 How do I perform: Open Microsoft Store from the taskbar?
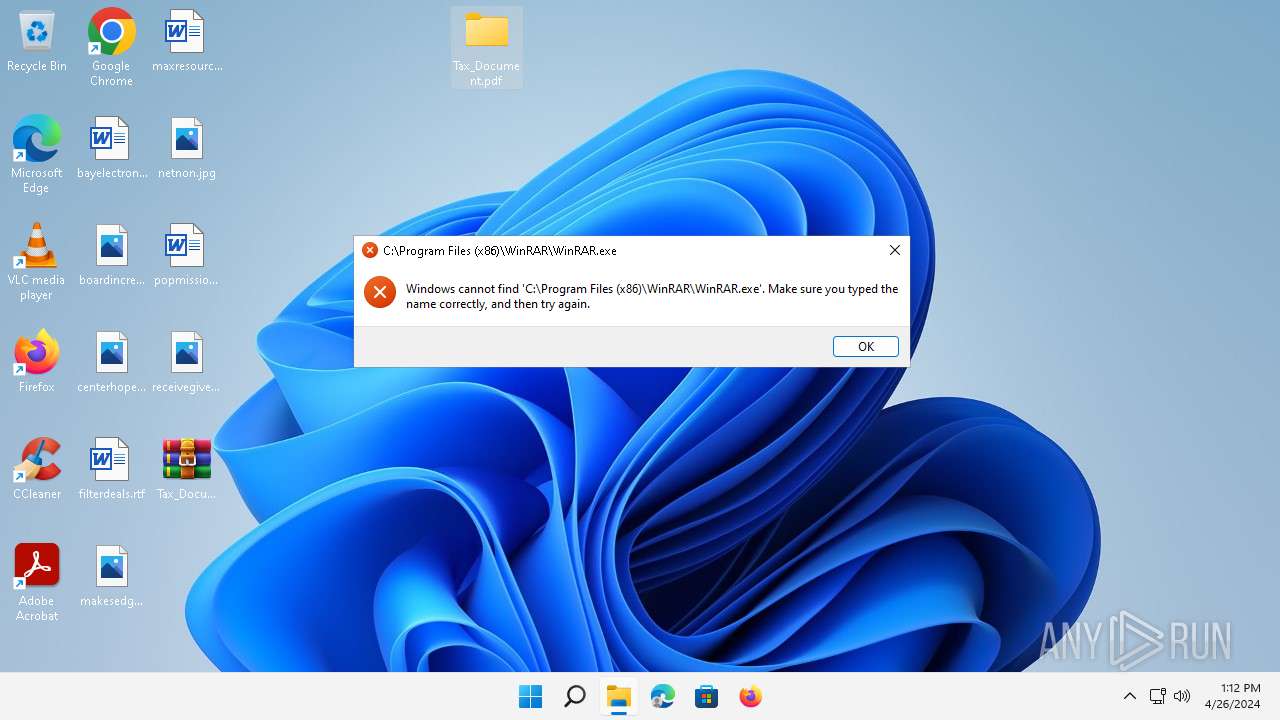707,696
